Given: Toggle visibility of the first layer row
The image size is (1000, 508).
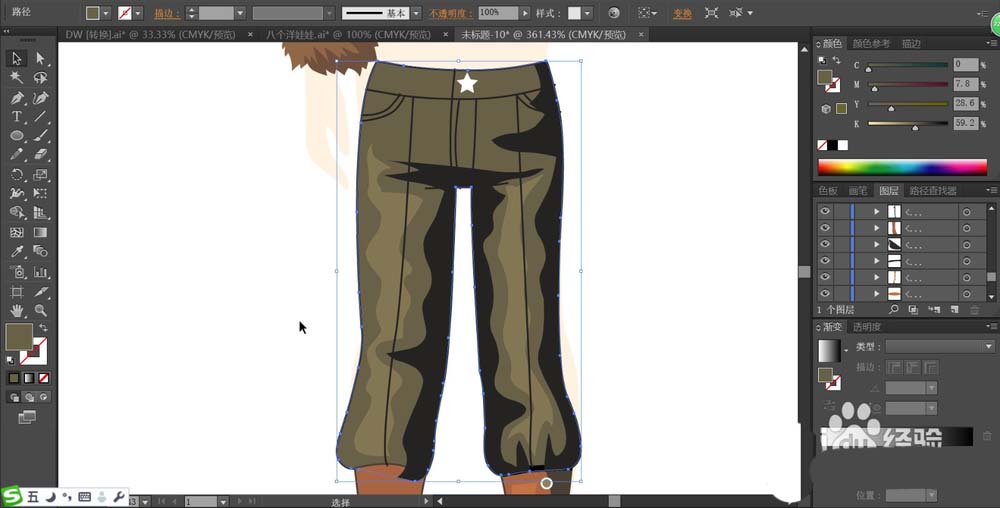Looking at the screenshot, I should [x=825, y=212].
